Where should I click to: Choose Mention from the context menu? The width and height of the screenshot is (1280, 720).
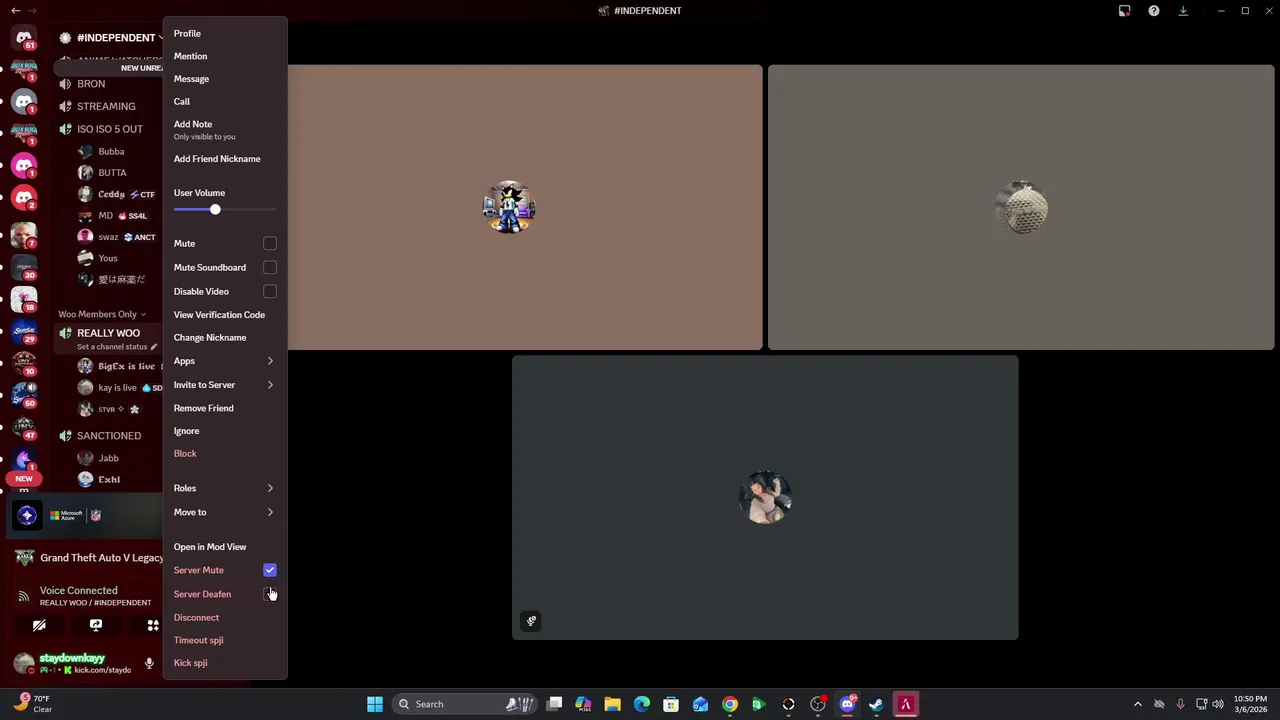225,57
